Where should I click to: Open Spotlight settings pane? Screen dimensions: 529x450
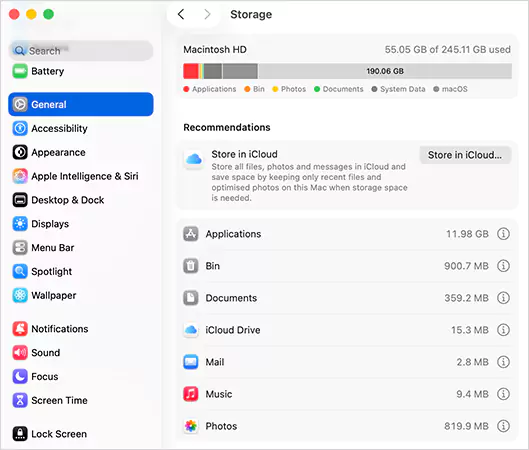81,271
